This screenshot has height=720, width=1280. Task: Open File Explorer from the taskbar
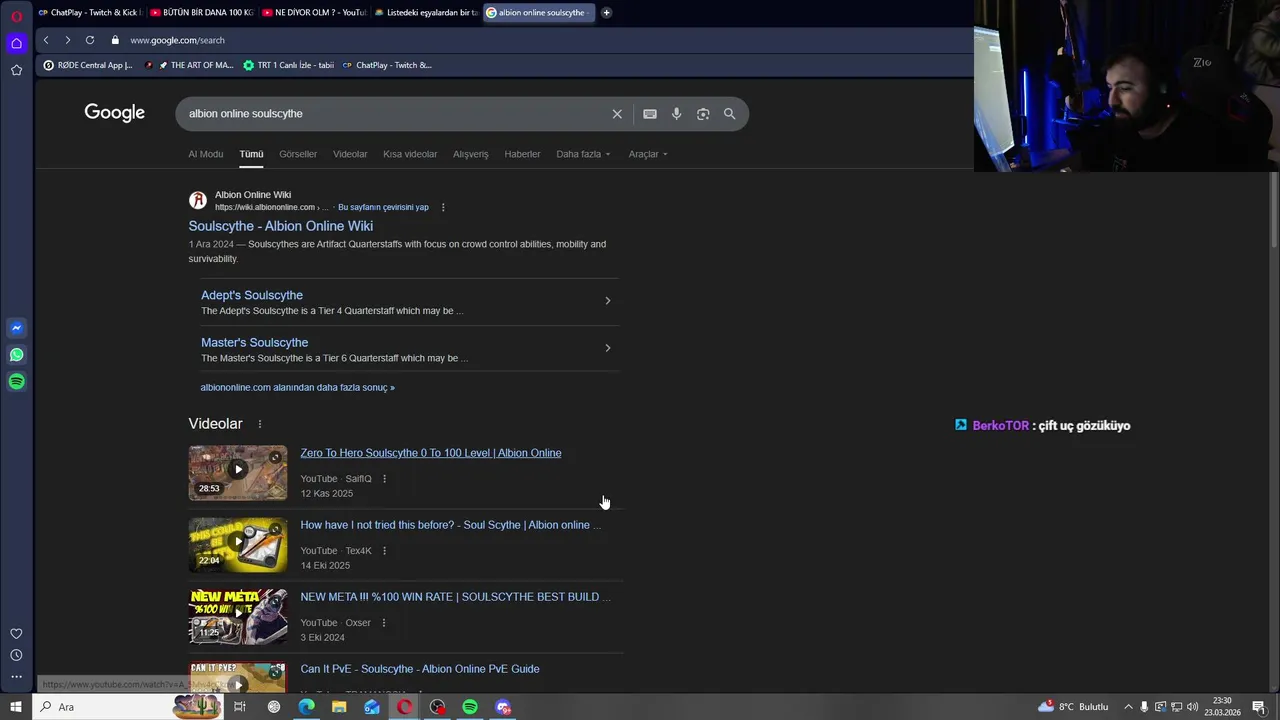point(339,707)
